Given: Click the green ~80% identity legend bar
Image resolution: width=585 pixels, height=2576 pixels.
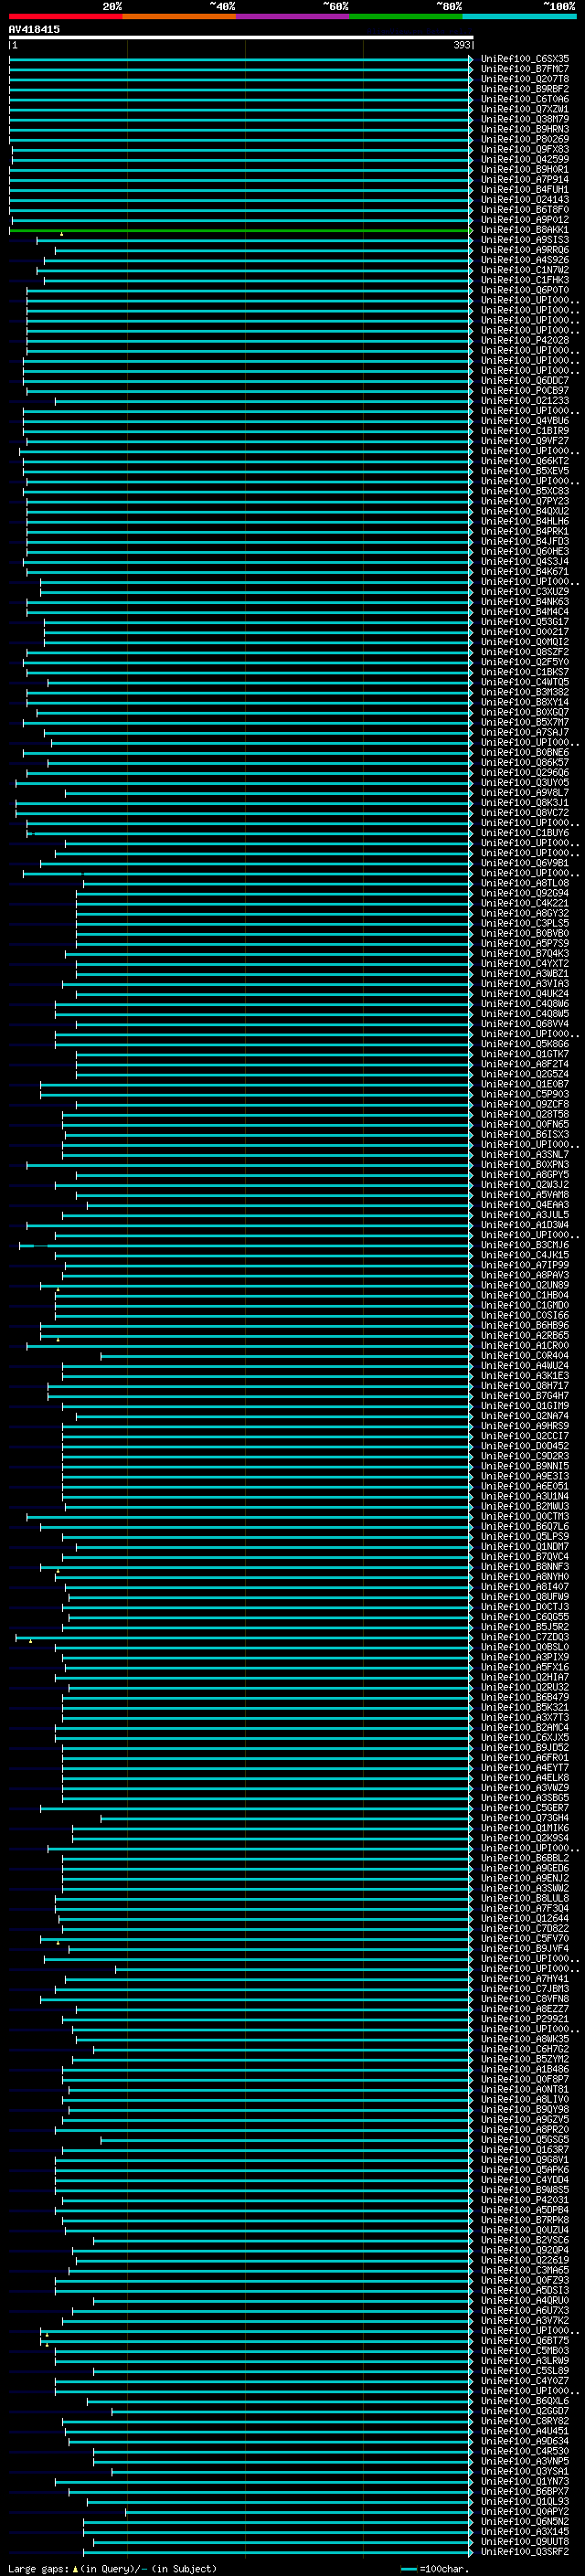Looking at the screenshot, I should (406, 16).
